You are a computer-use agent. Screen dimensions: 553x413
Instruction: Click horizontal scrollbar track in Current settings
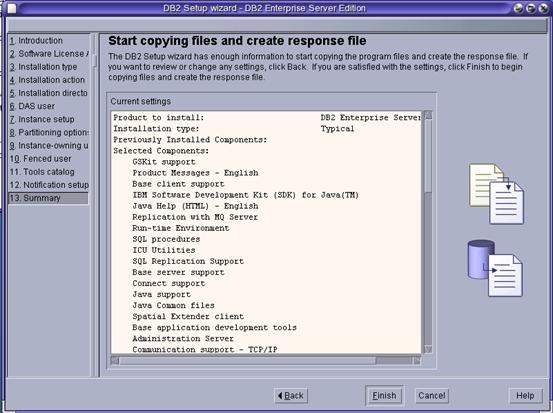point(394,360)
